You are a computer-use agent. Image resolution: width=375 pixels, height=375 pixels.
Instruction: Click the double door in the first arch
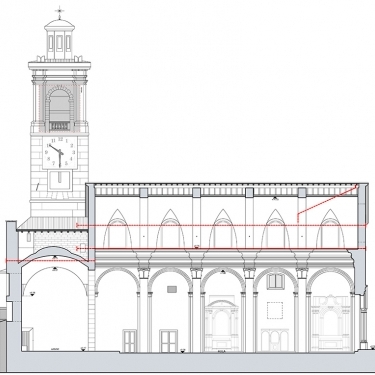point(129,341)
